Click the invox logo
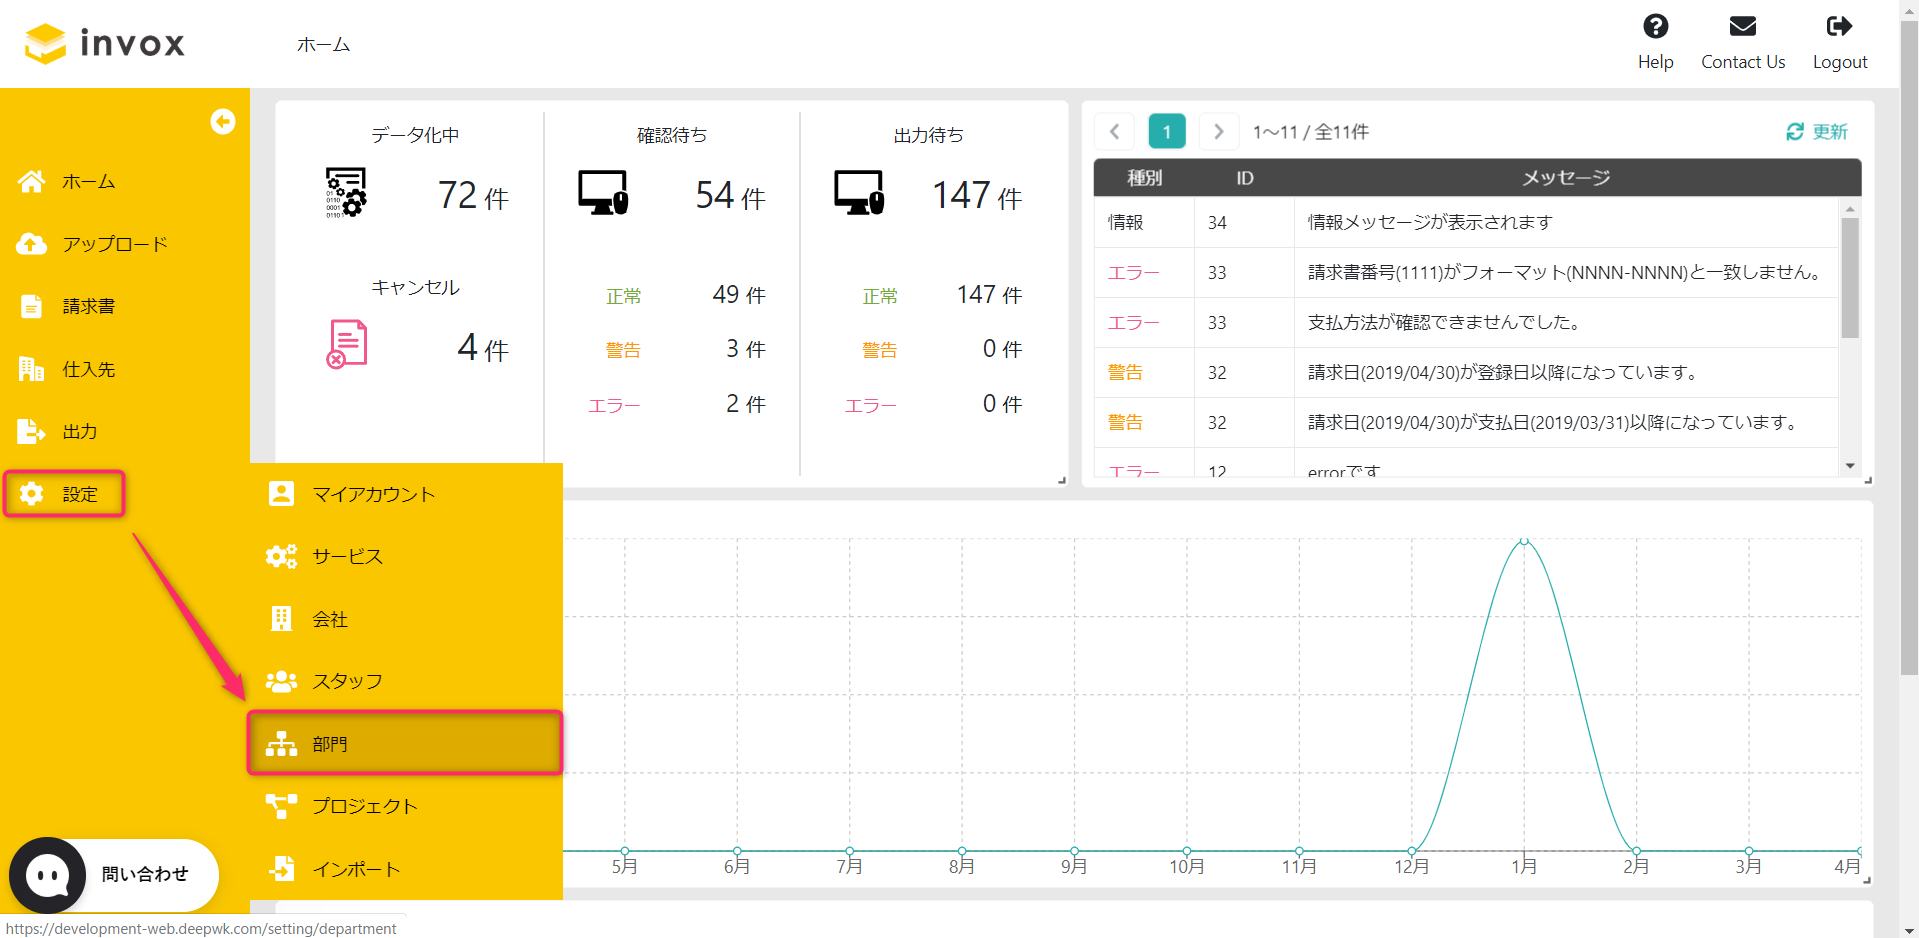Screen dimensions: 1919x938 [x=105, y=43]
